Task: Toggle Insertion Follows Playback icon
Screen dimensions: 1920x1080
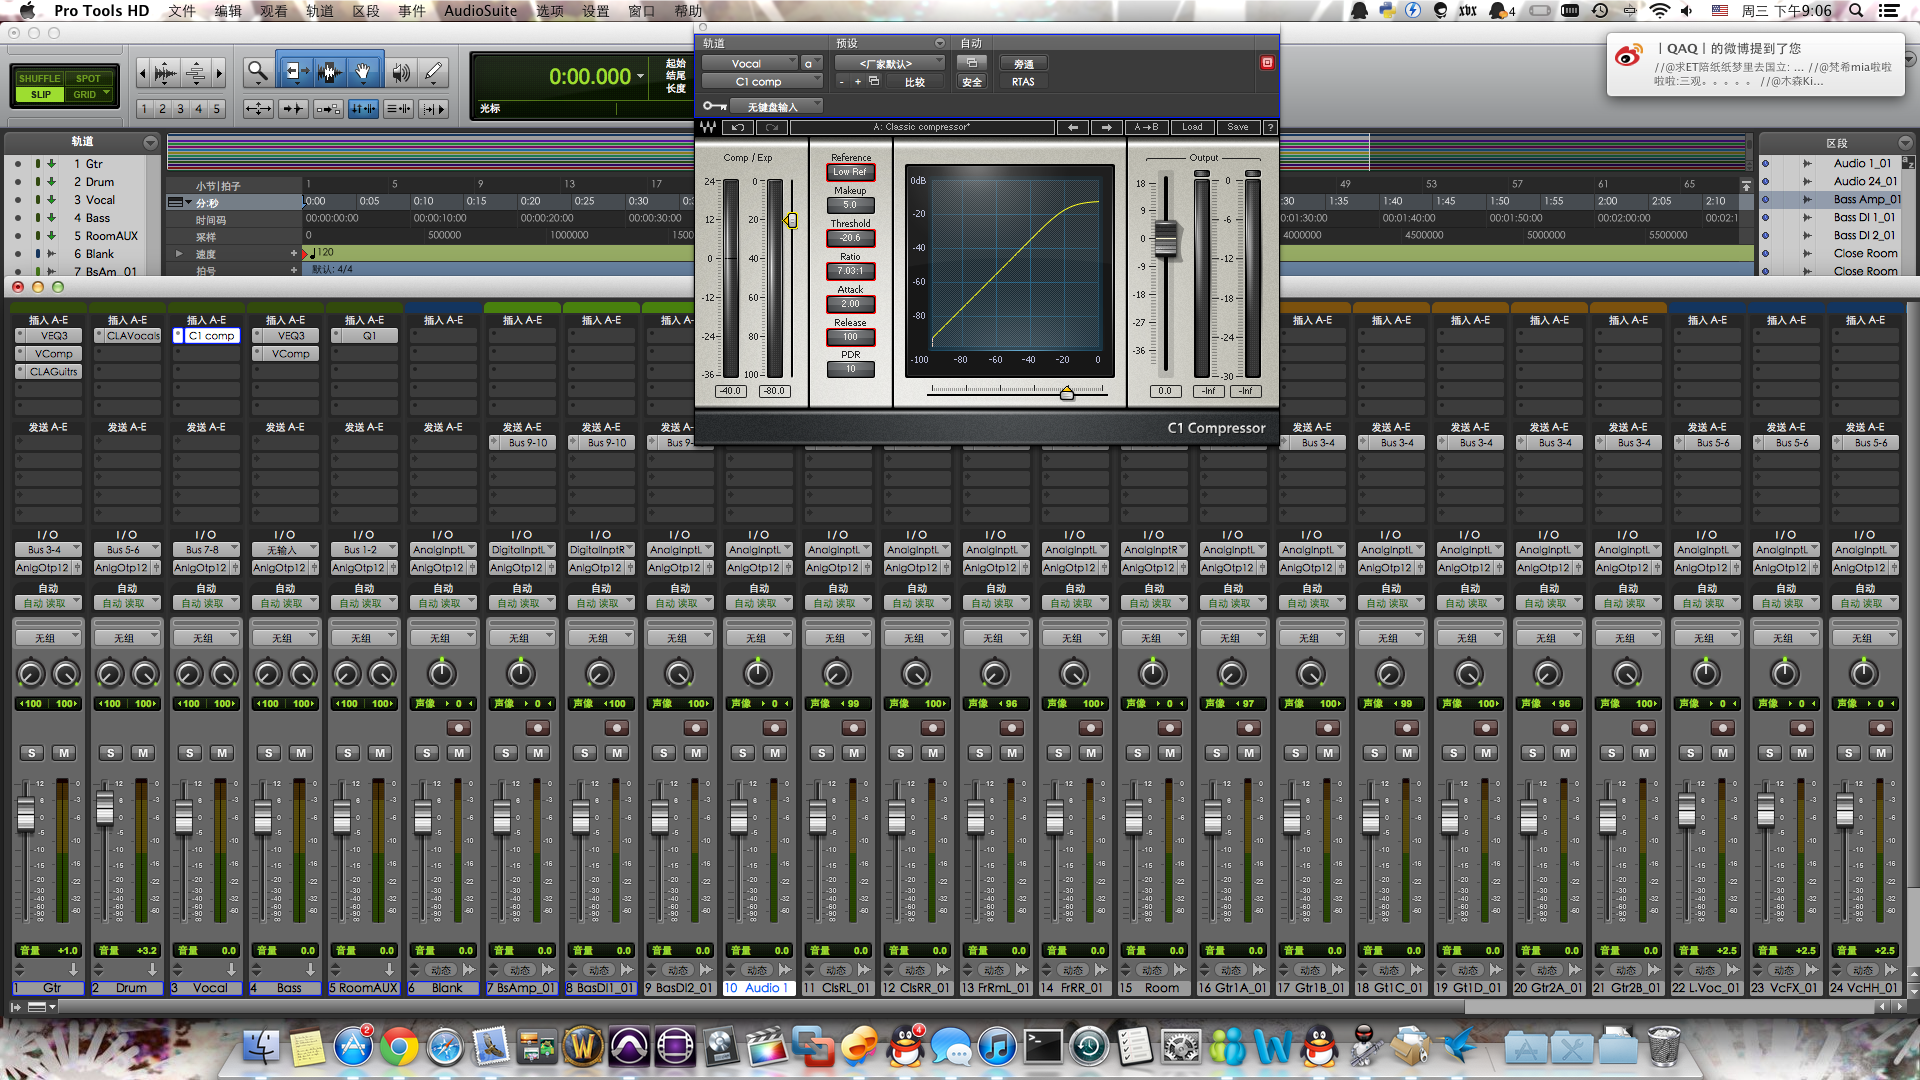Action: coord(433,108)
